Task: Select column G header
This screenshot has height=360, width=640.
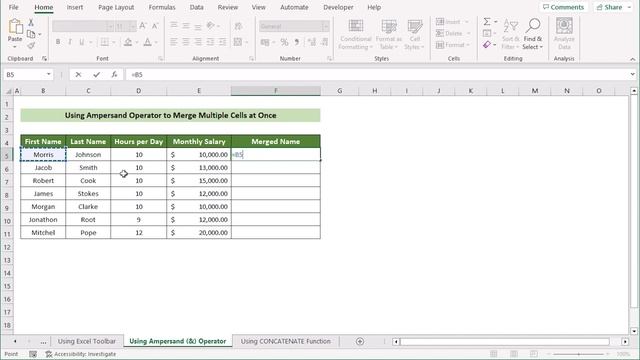Action: 340,91
